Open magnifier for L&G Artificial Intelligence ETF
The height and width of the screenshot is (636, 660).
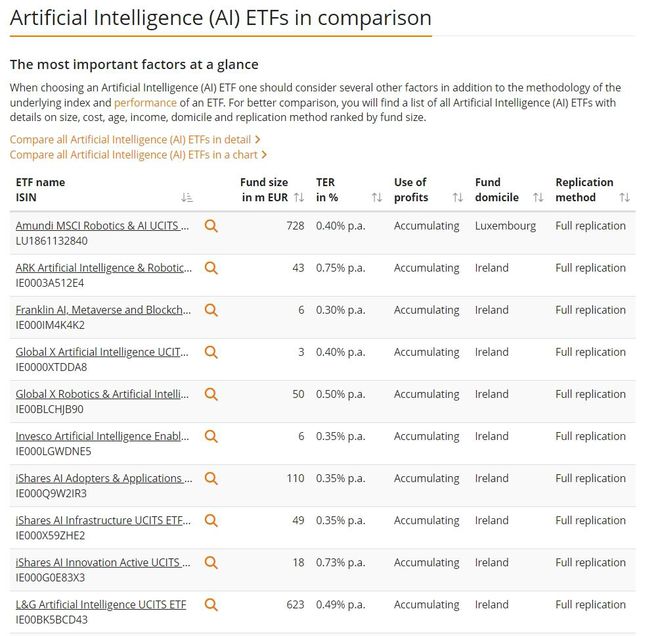[x=211, y=605]
